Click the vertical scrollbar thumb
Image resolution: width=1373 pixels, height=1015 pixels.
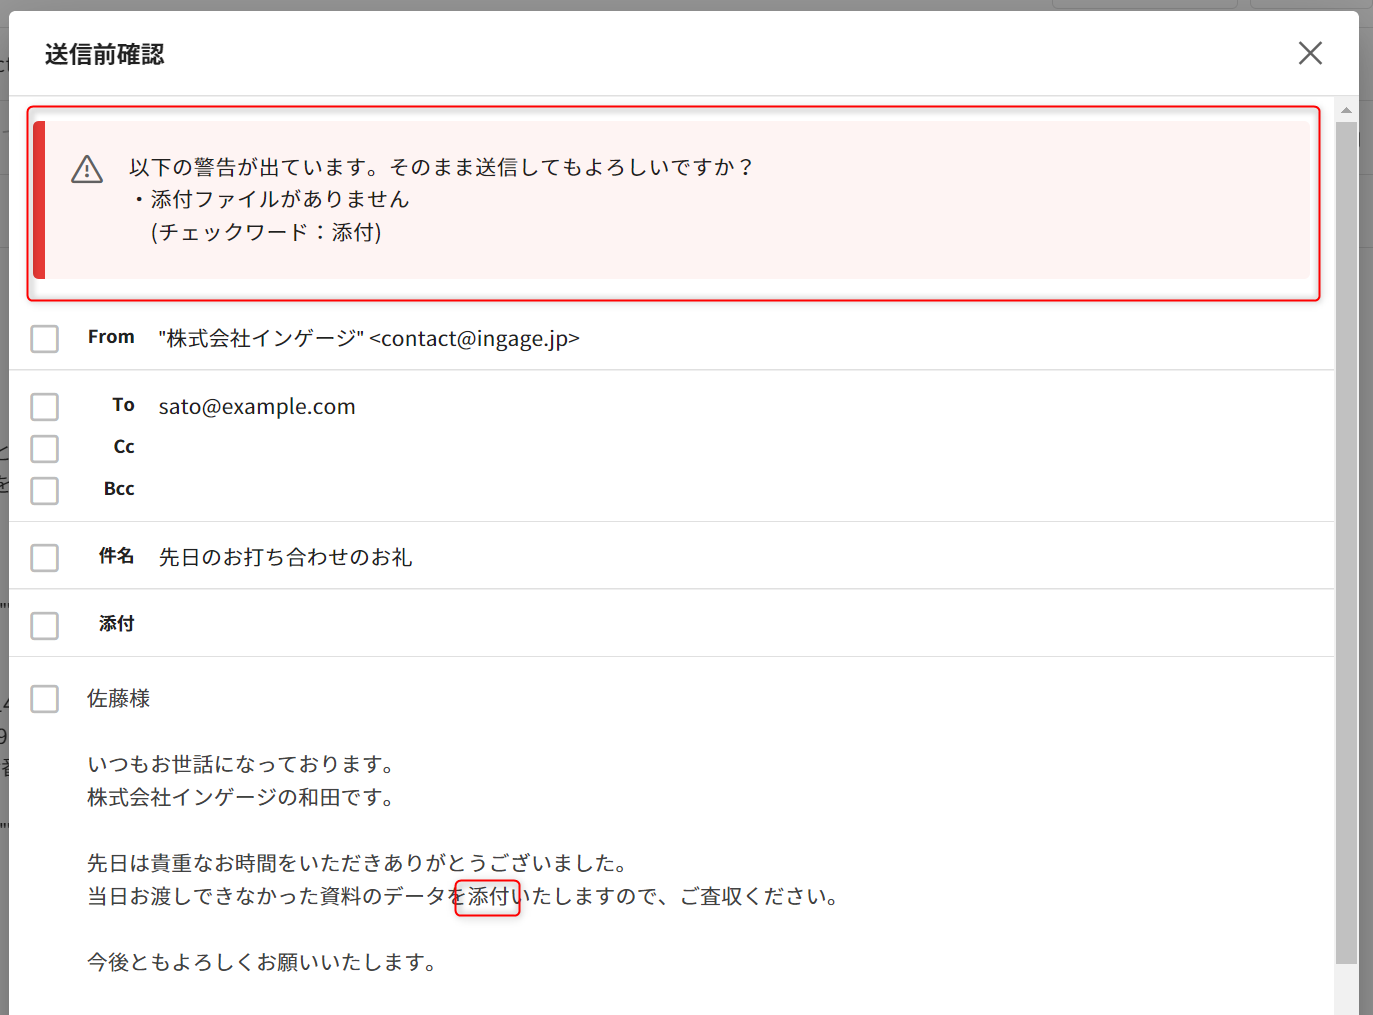(1346, 540)
